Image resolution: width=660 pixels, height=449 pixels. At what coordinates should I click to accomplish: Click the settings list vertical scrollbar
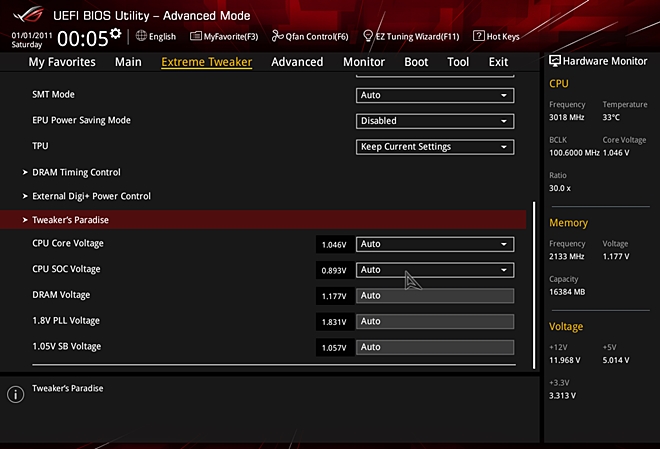(x=534, y=285)
